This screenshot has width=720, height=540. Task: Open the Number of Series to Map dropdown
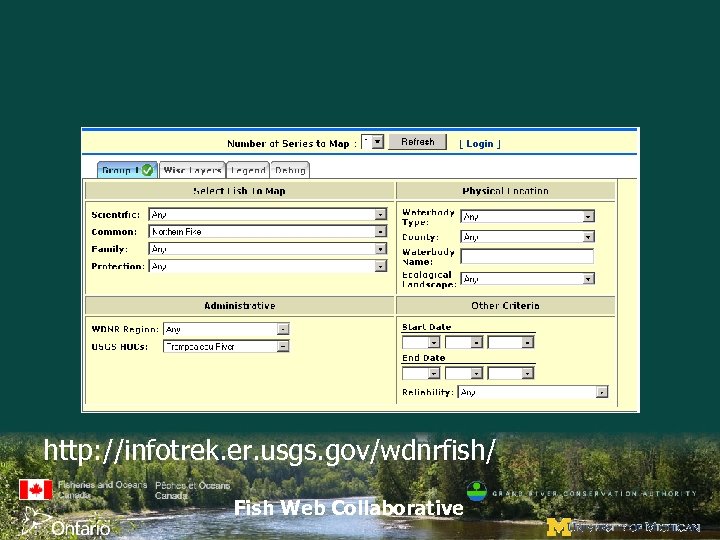[x=372, y=142]
